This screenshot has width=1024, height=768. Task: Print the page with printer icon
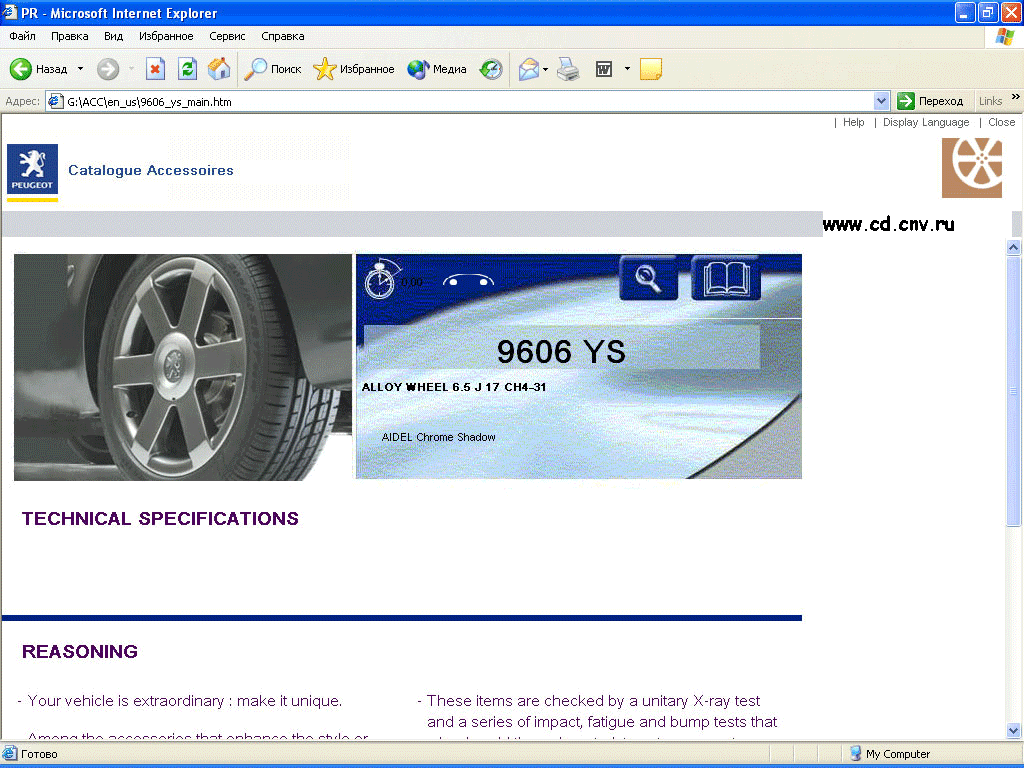568,69
